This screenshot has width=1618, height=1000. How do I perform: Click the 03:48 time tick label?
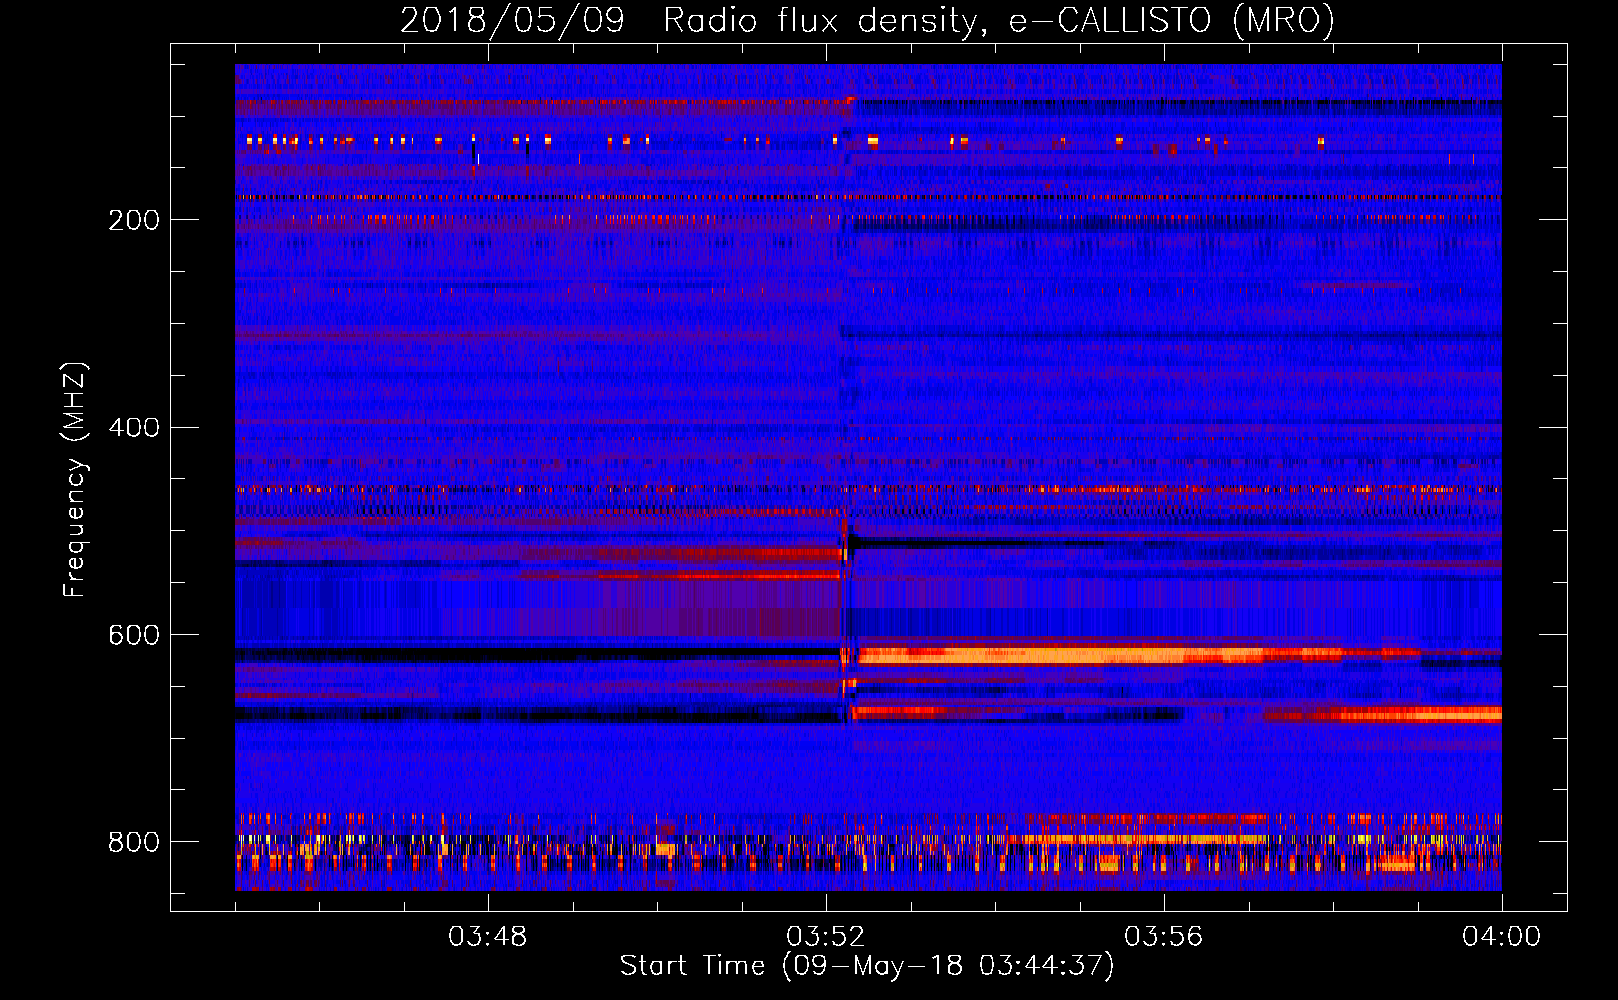[x=488, y=937]
